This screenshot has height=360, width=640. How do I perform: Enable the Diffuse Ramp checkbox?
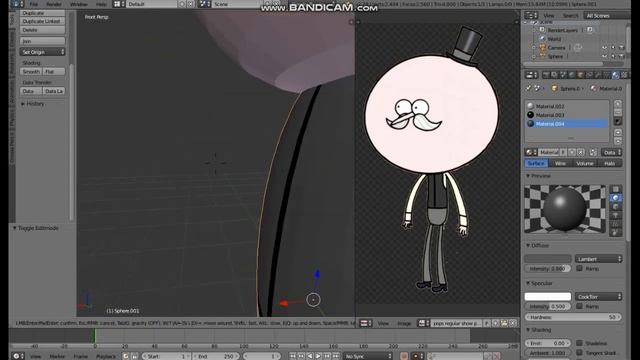coord(579,268)
